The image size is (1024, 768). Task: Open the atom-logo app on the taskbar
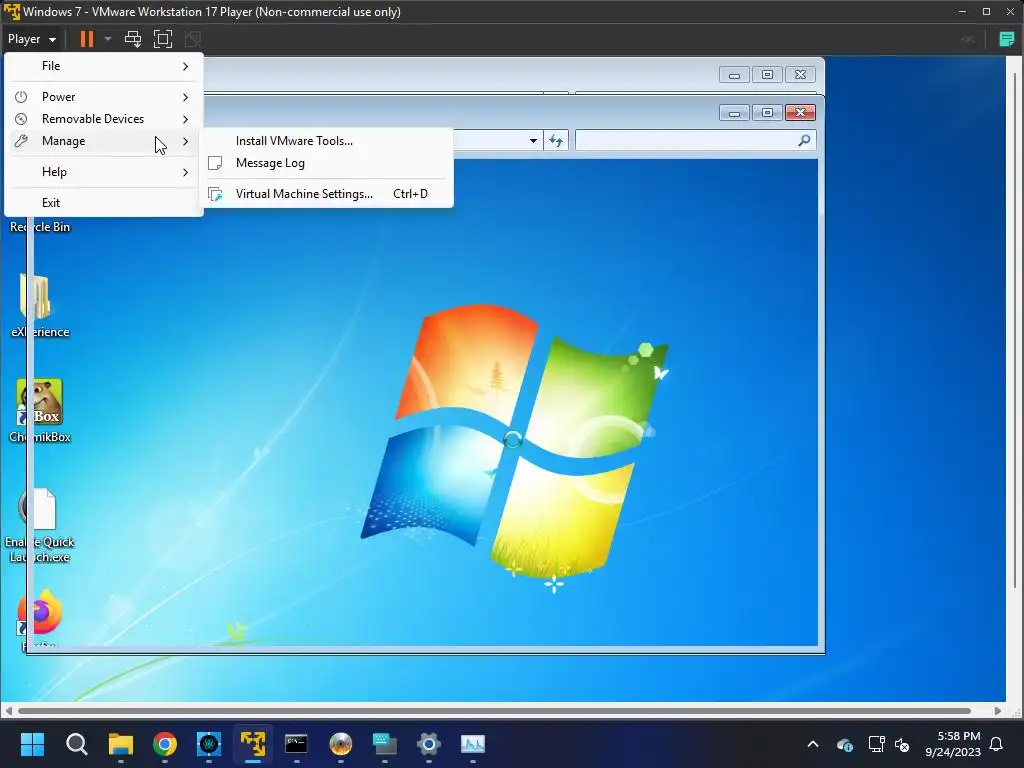pyautogui.click(x=209, y=744)
